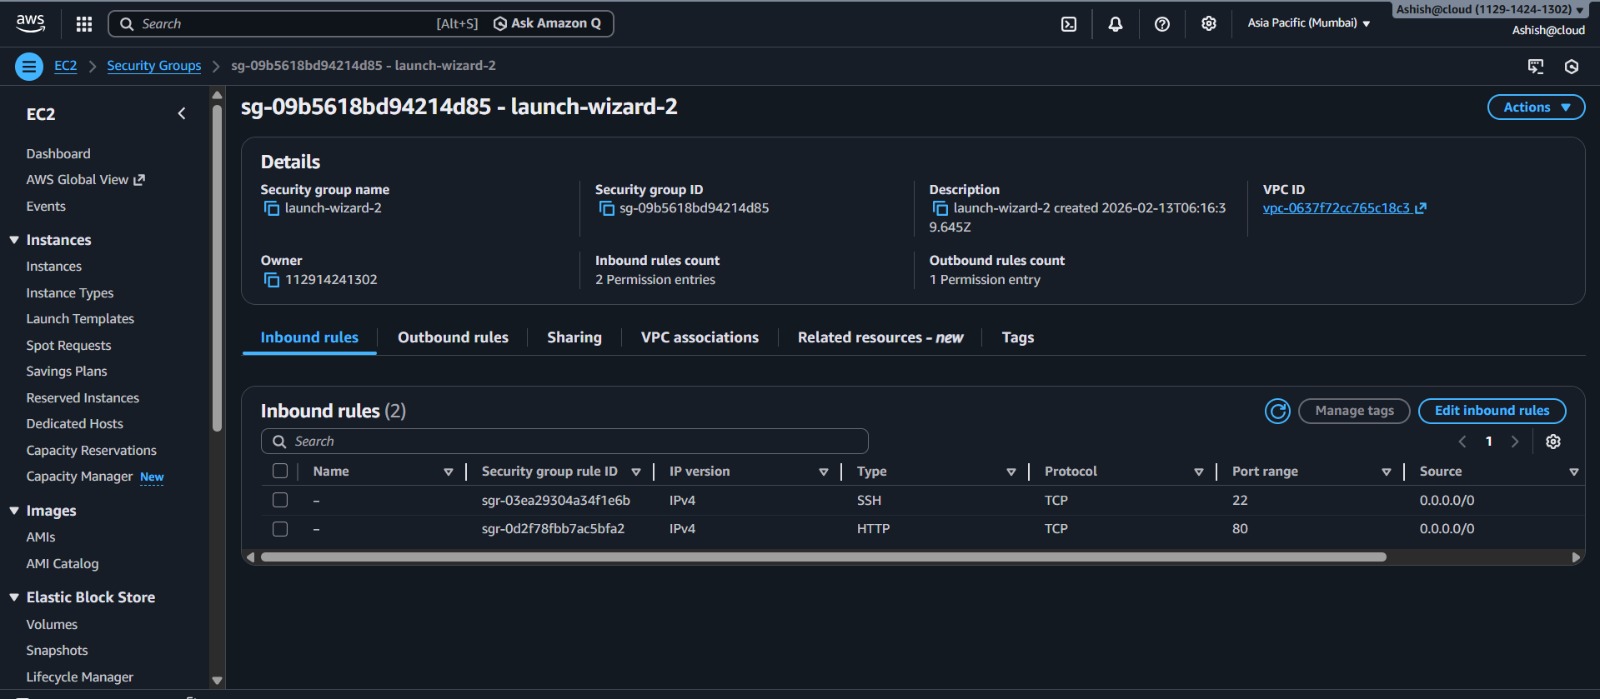
Task: Click the Manage tags button
Action: [1354, 411]
